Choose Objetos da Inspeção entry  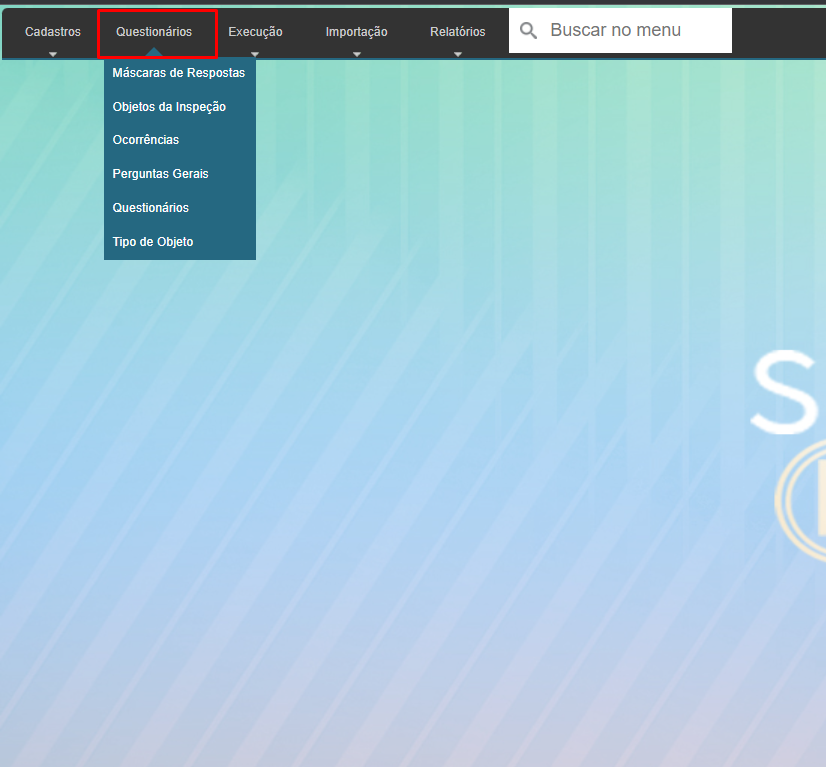click(x=170, y=107)
